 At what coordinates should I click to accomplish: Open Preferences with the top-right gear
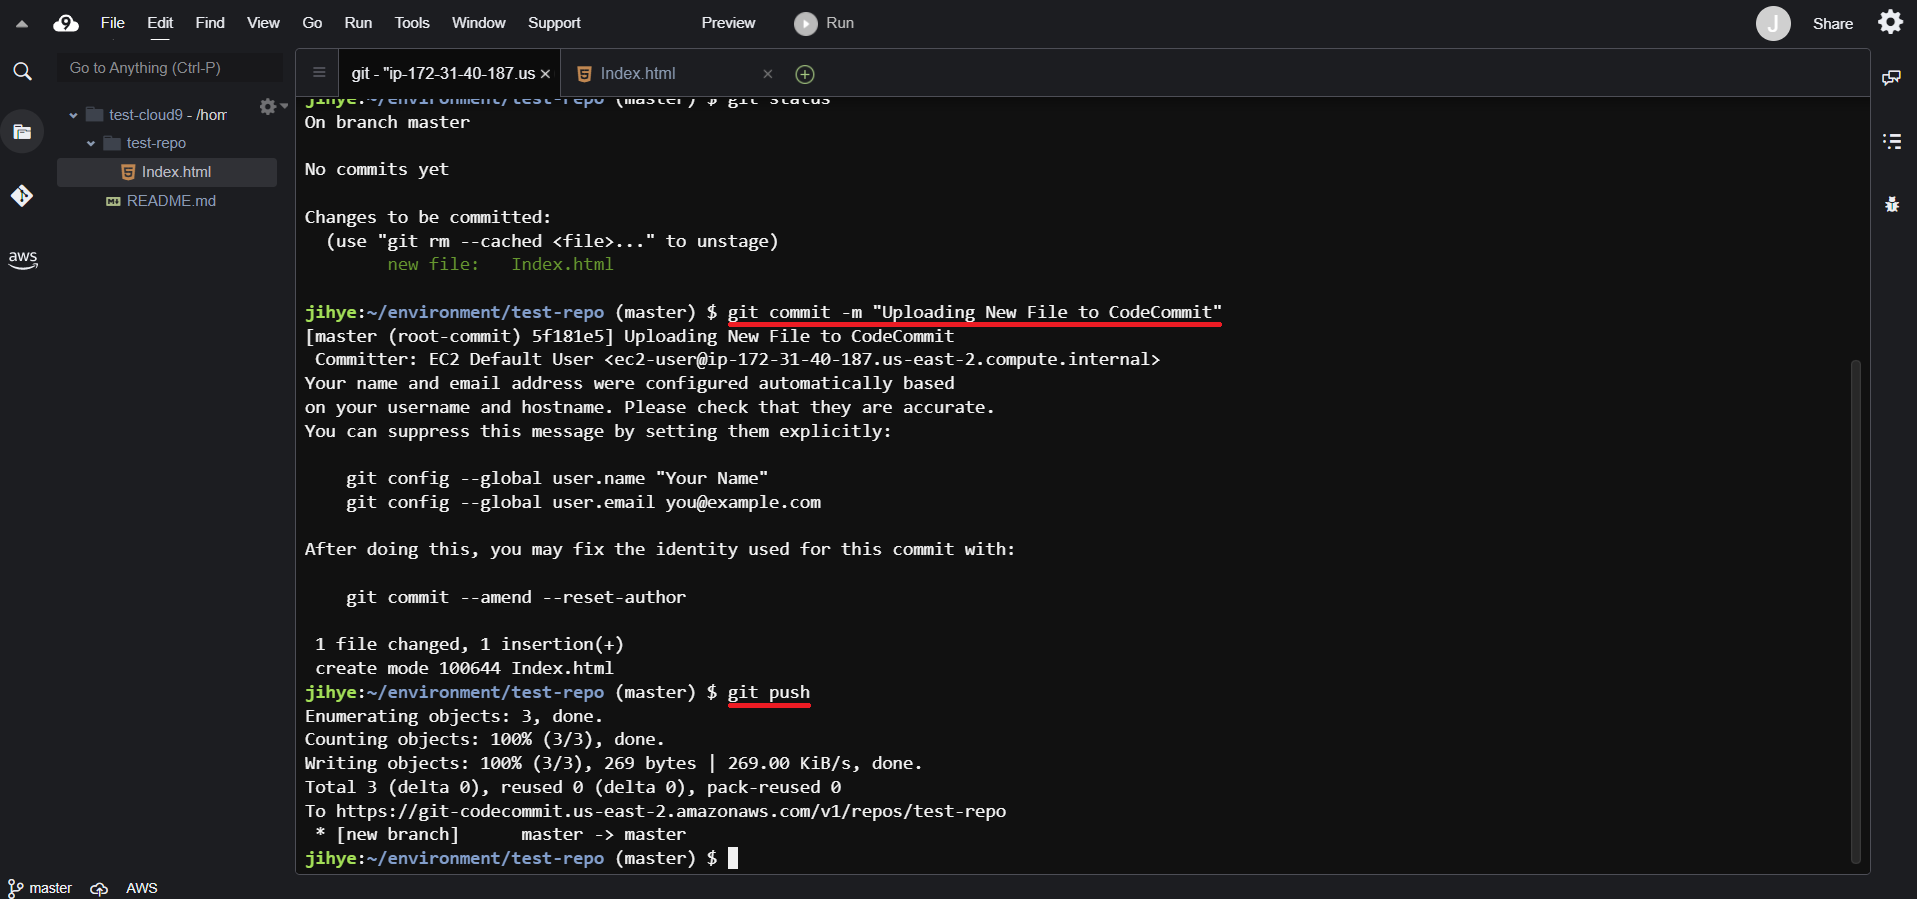pos(1890,22)
